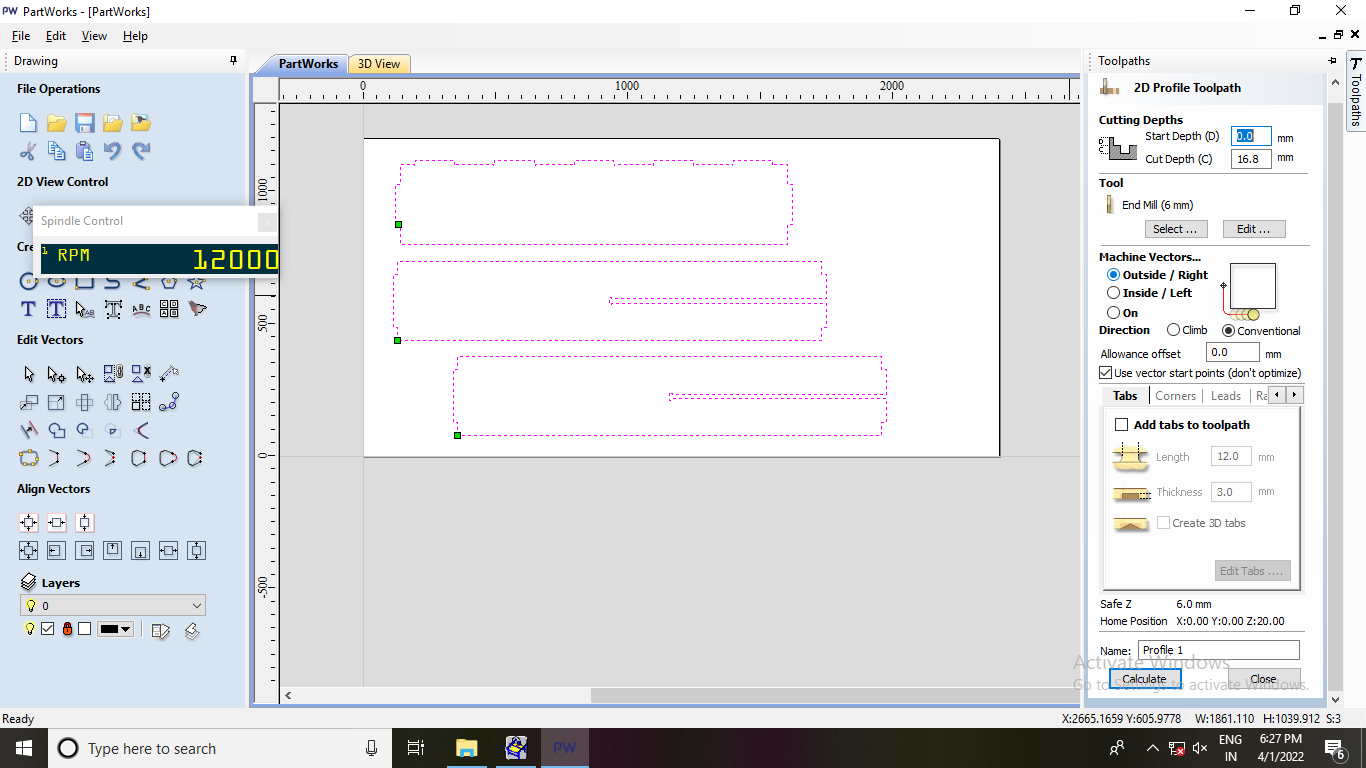Choose the node editing cursor tool
Screen dimensions: 1366x768
[x=57, y=374]
